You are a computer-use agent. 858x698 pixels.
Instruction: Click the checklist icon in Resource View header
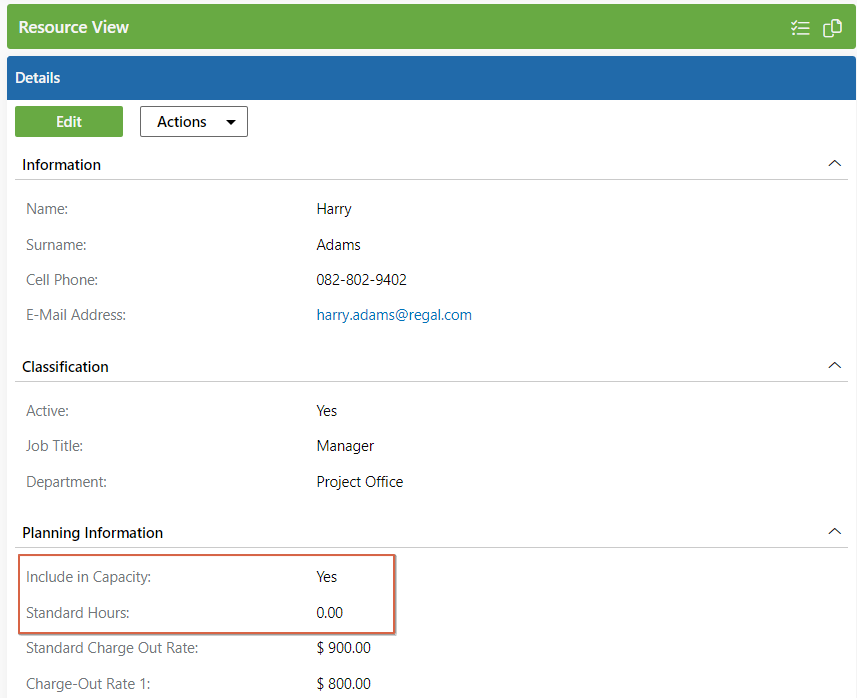[800, 27]
